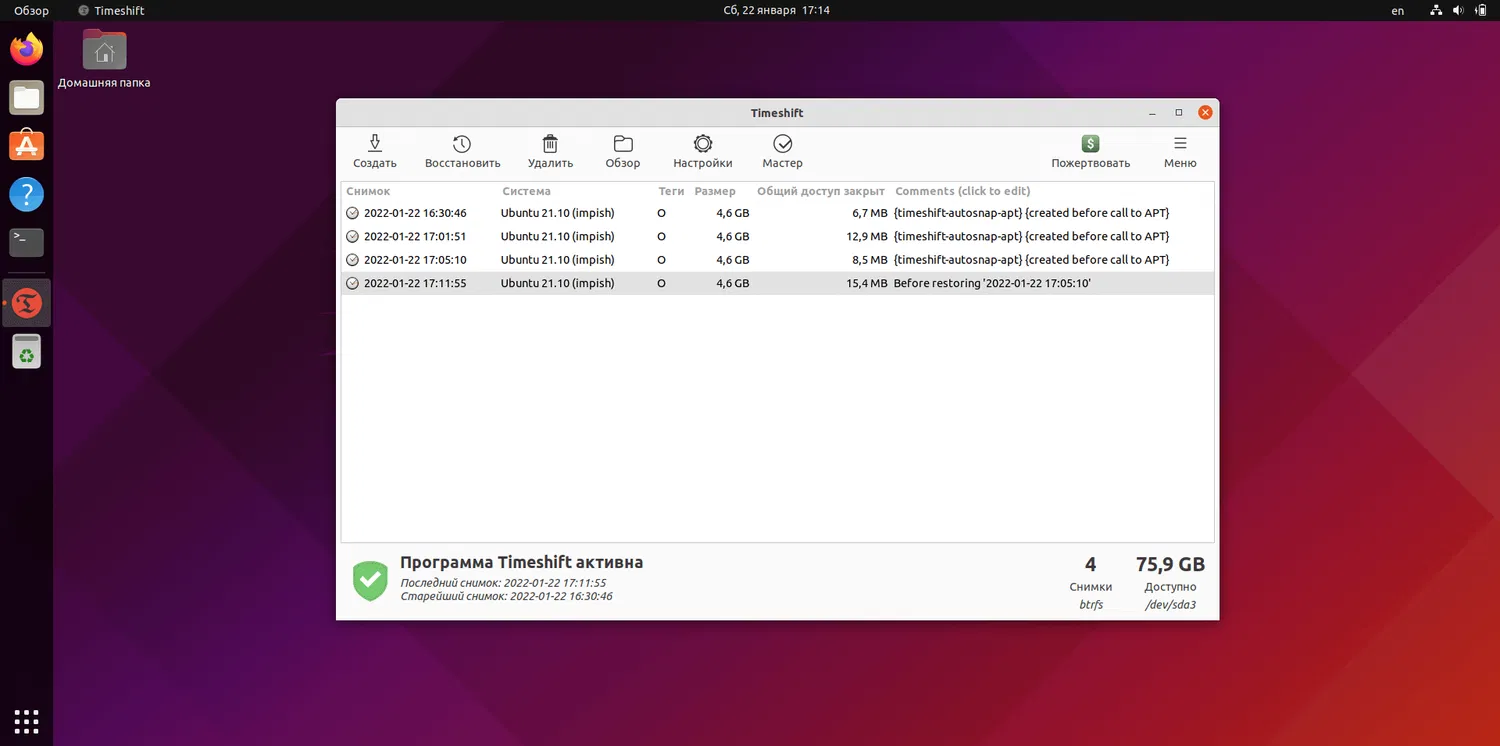Click the clock icon of snapshot 16:30:46
The width and height of the screenshot is (1500, 746).
(x=352, y=213)
